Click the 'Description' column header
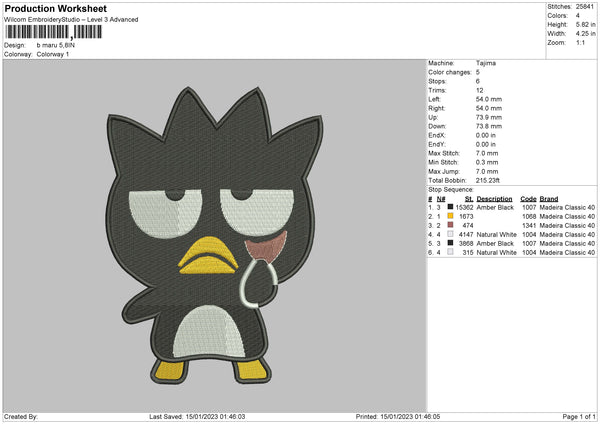The height and width of the screenshot is (424, 600). tap(494, 199)
